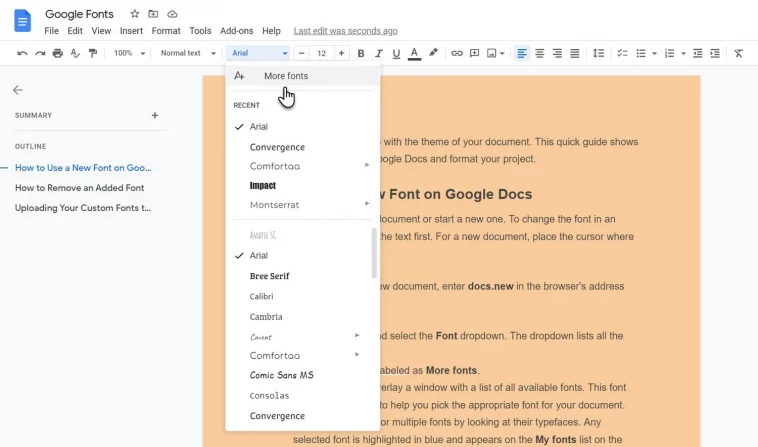Viewport: 758px width, 447px height.
Task: Click the font list scrollbar
Action: click(x=374, y=253)
